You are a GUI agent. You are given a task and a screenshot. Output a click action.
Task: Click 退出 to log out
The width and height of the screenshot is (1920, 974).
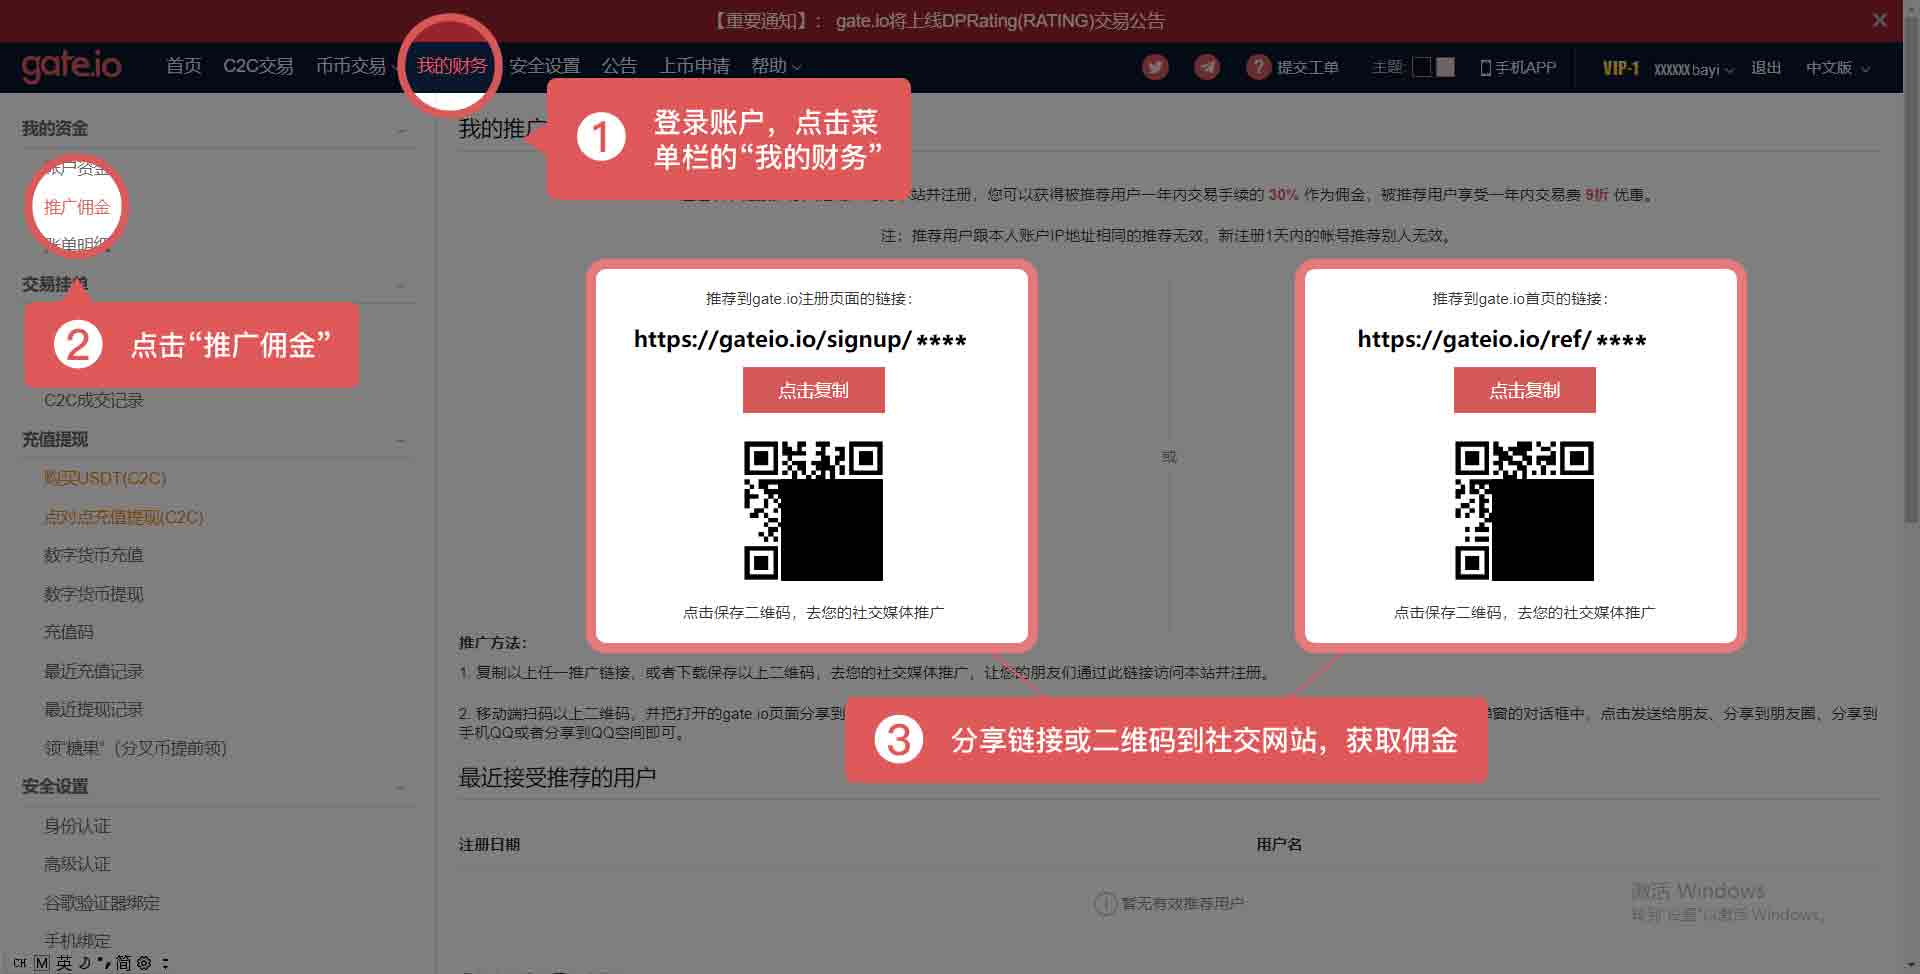pos(1766,68)
